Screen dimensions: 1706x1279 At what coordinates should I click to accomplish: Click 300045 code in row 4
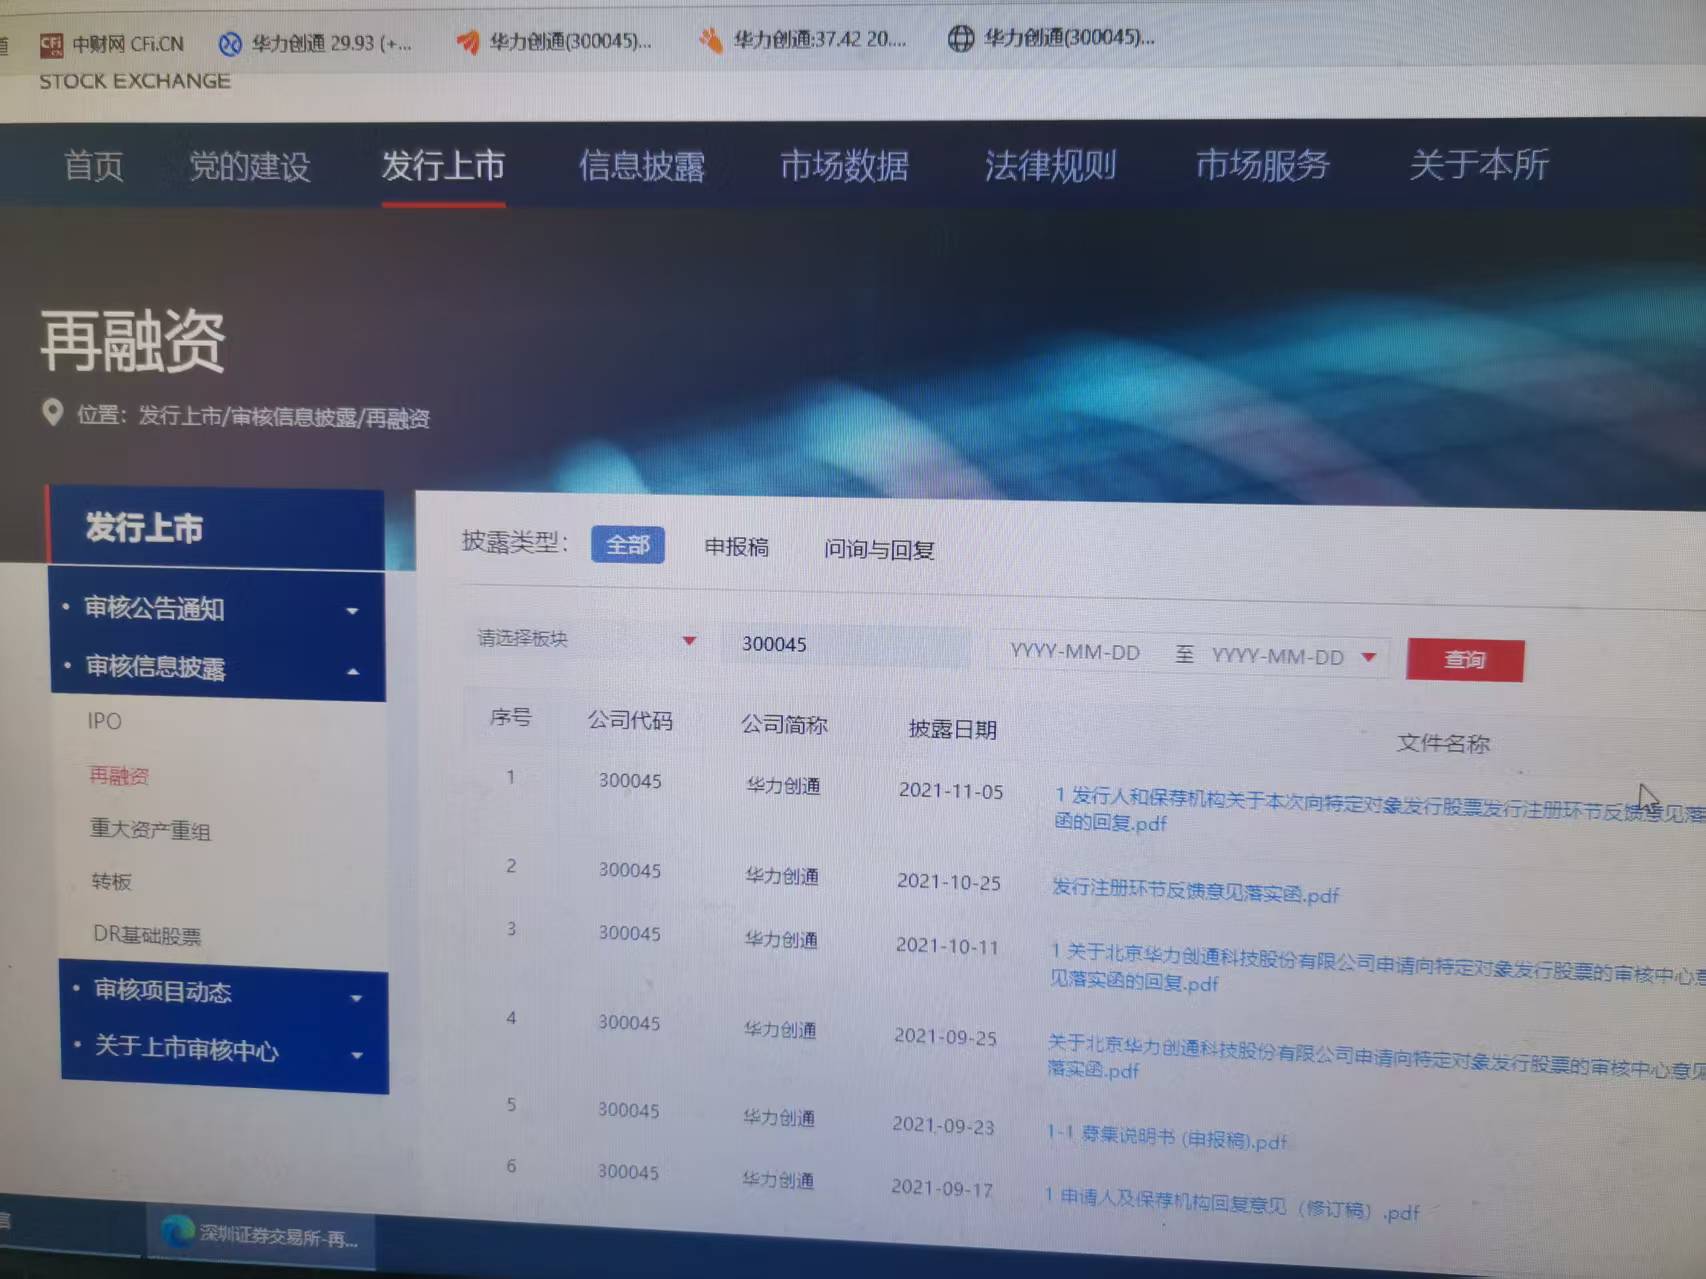(629, 1023)
